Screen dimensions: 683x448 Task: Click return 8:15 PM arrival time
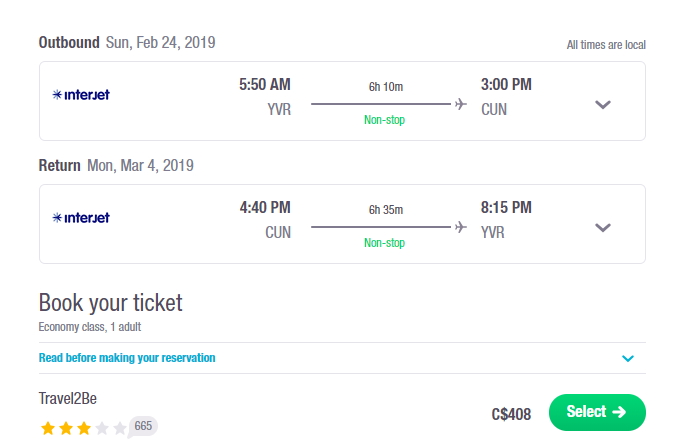pyautogui.click(x=506, y=207)
